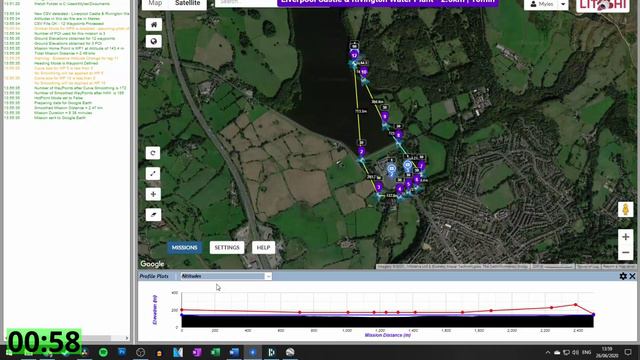The width and height of the screenshot is (640, 360).
Task: Switch to Map view
Action: 155,3
